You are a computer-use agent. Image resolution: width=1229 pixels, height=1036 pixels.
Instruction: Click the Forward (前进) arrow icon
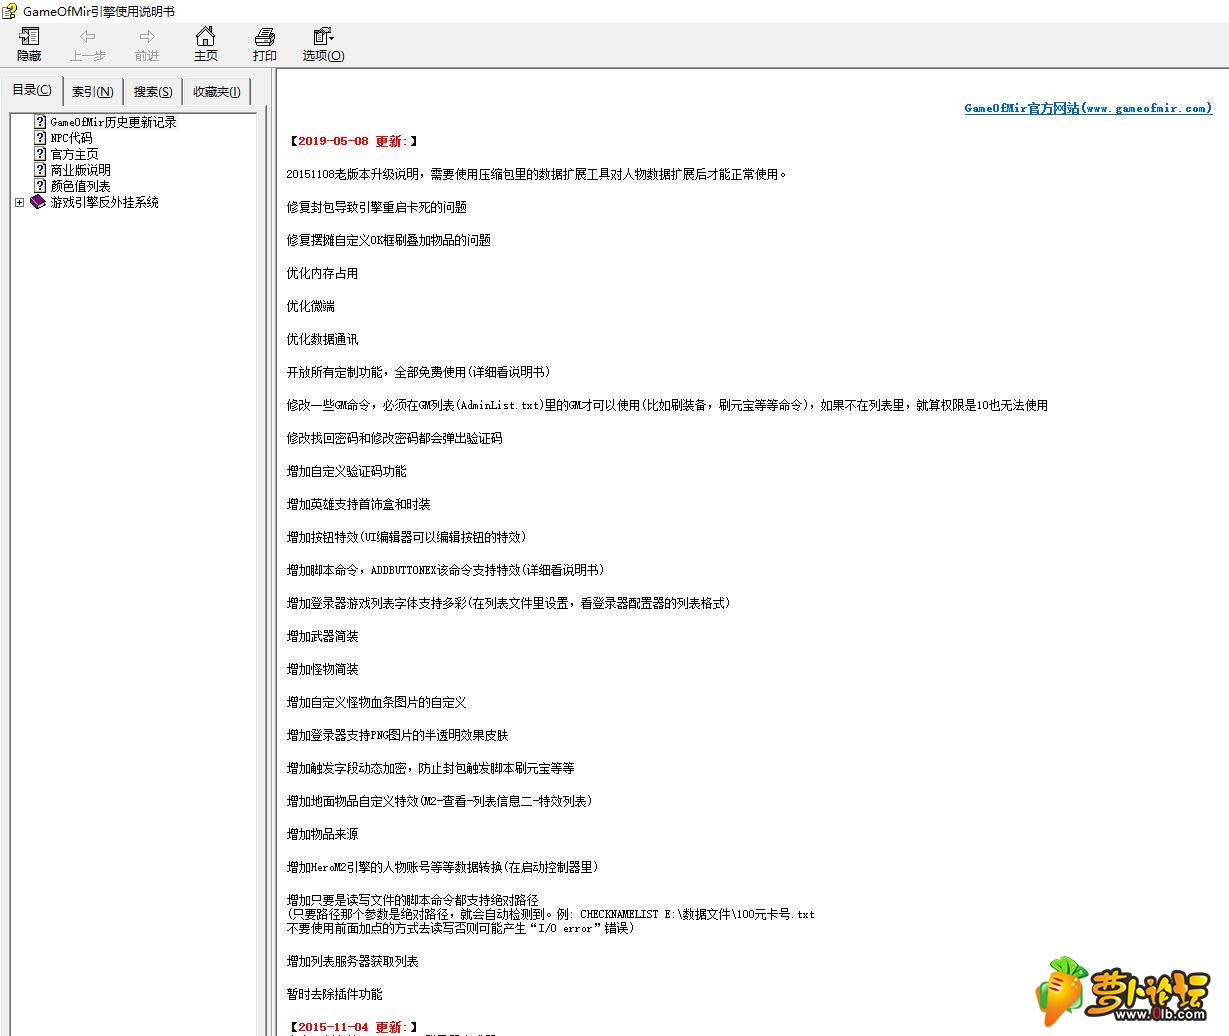tap(147, 37)
